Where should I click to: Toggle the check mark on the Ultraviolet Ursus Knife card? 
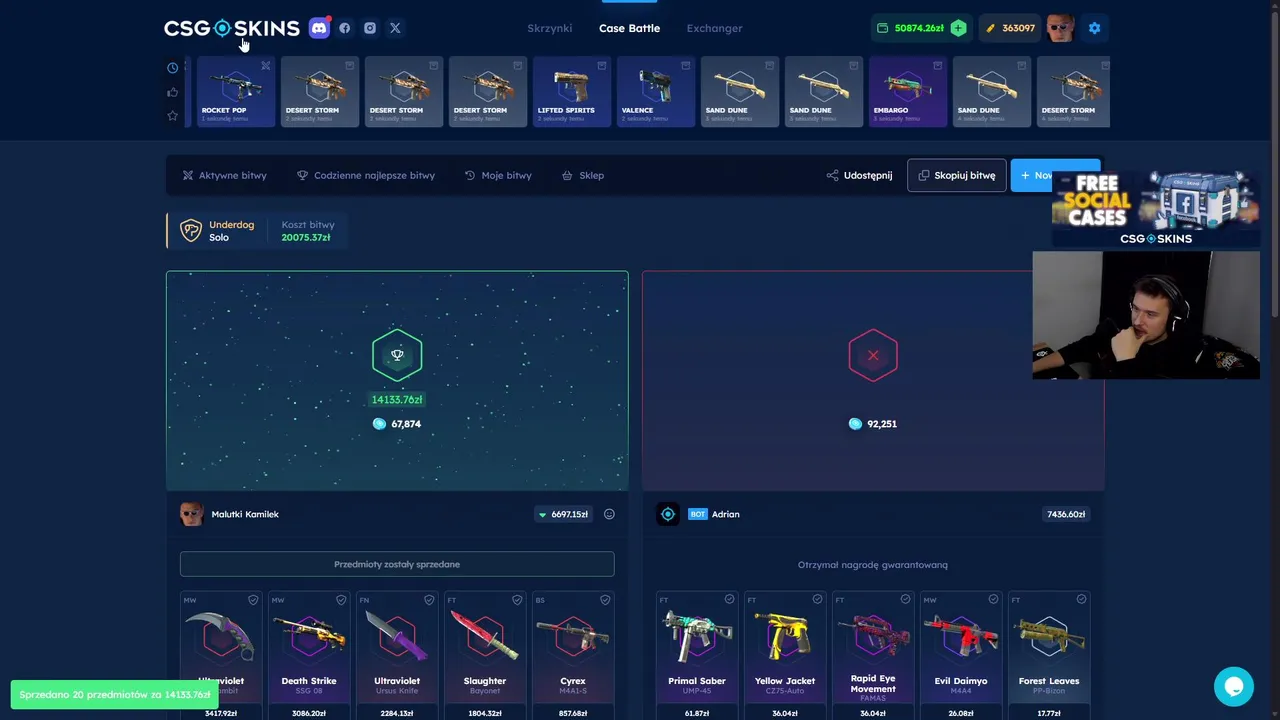(429, 600)
